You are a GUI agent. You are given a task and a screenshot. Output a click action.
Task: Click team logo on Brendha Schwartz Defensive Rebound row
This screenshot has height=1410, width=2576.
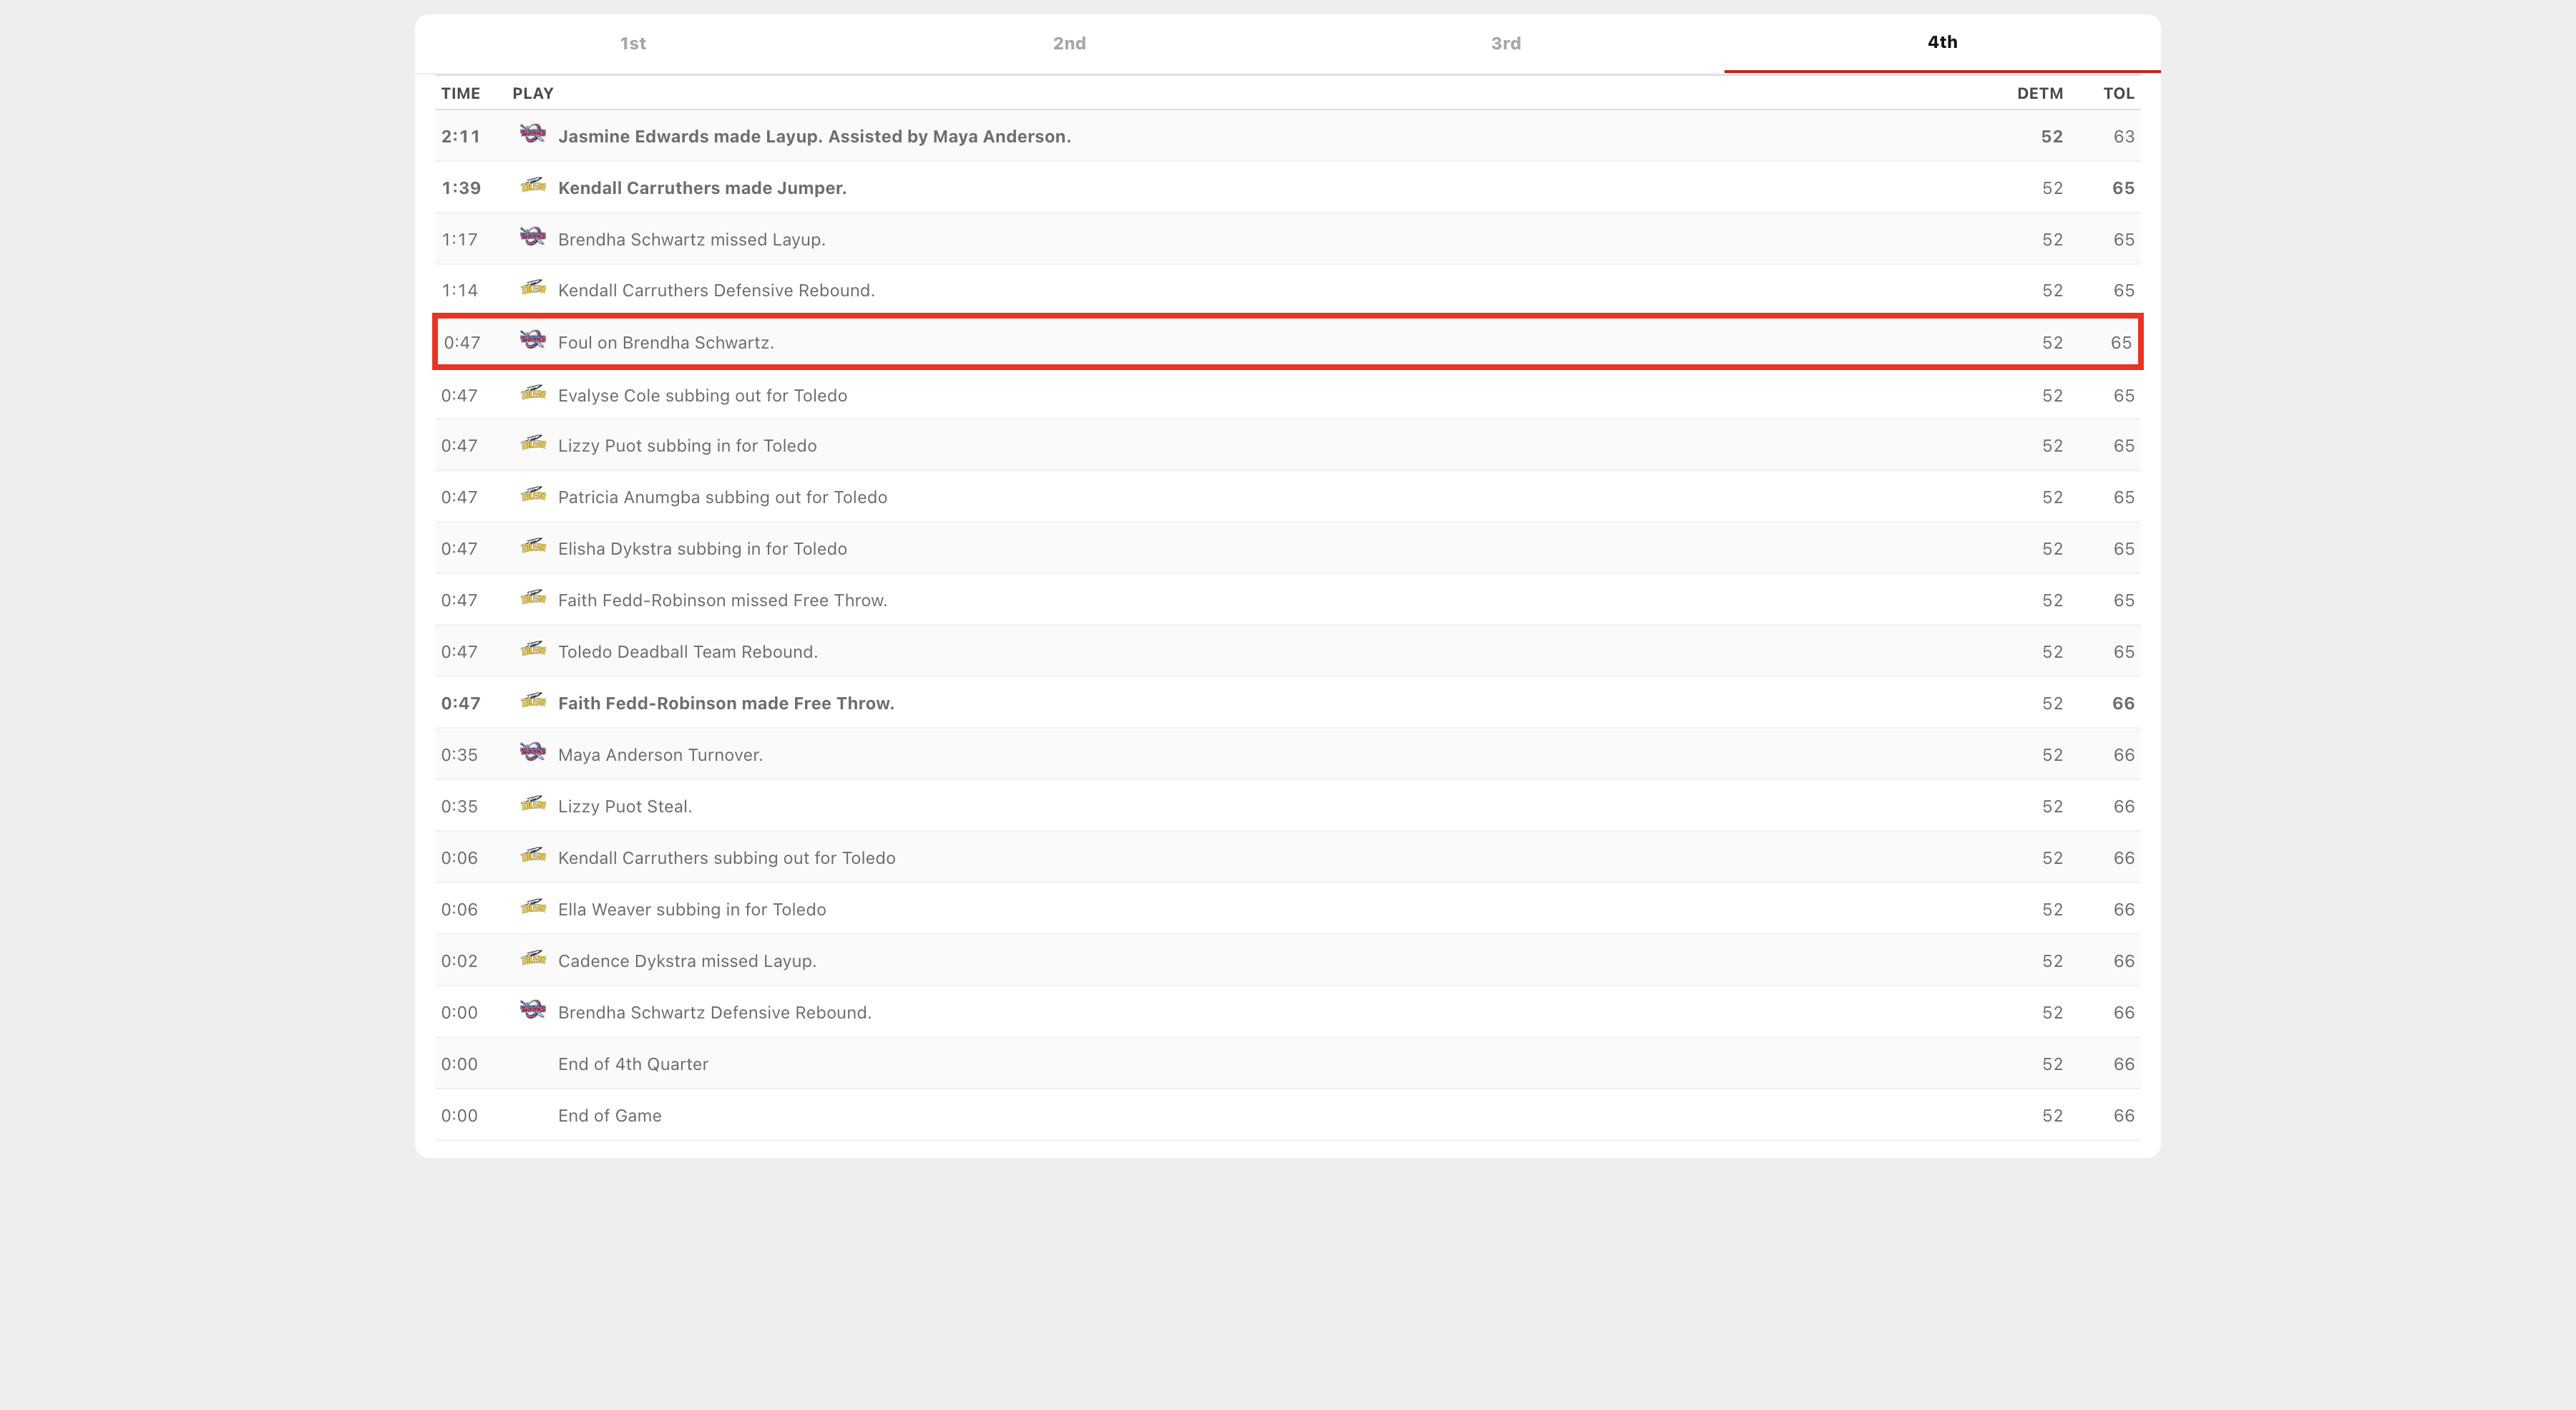pos(532,1010)
